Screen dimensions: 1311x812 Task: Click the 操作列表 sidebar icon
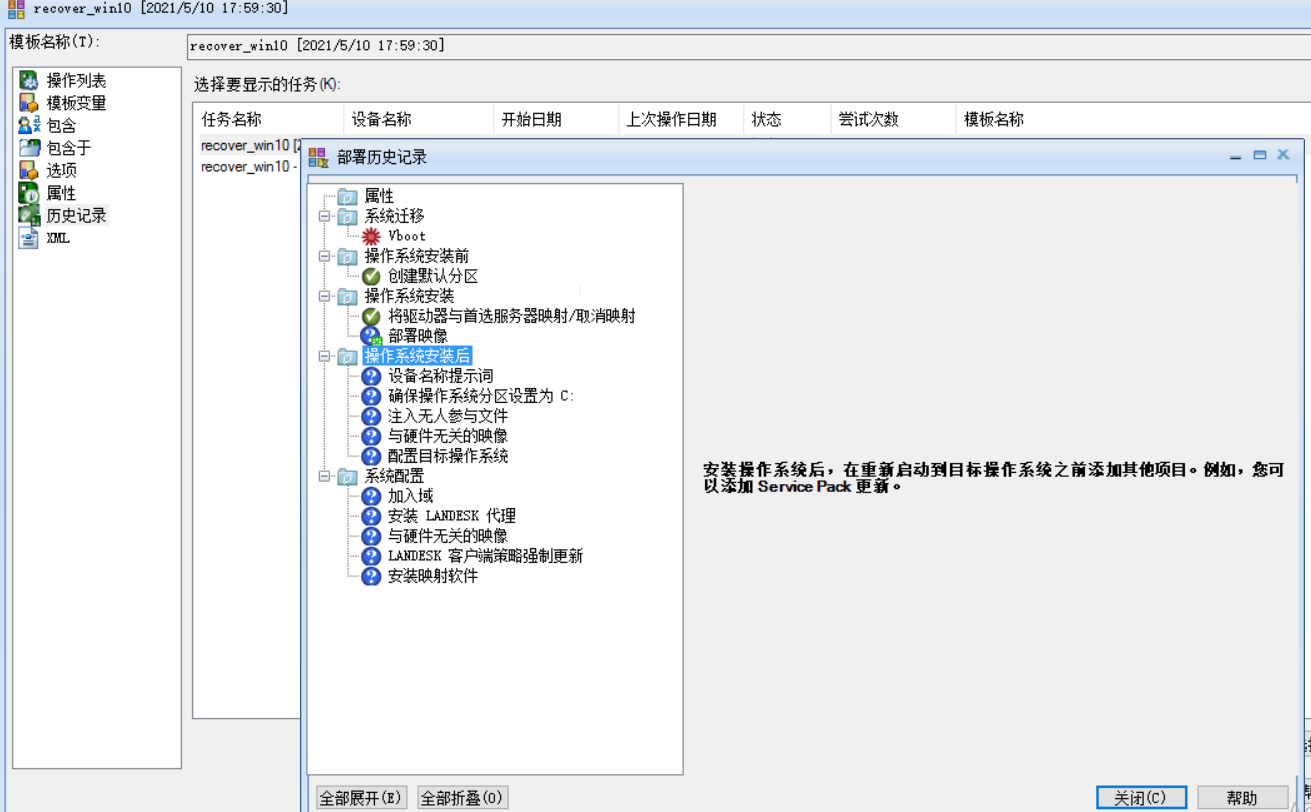pyautogui.click(x=28, y=80)
